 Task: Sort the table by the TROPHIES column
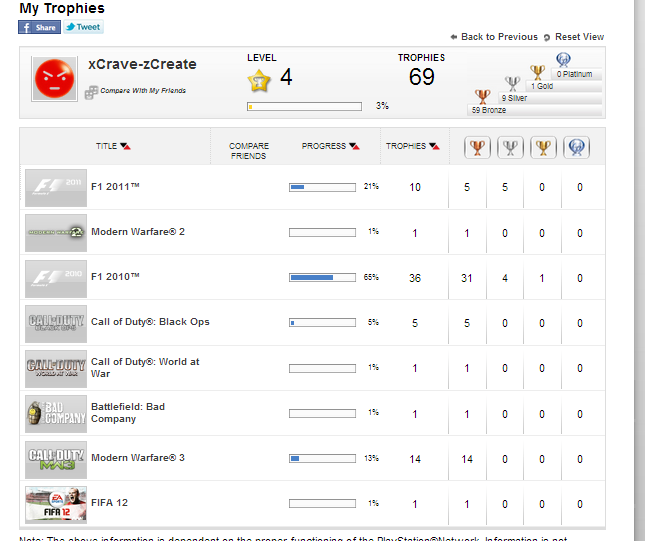412,146
